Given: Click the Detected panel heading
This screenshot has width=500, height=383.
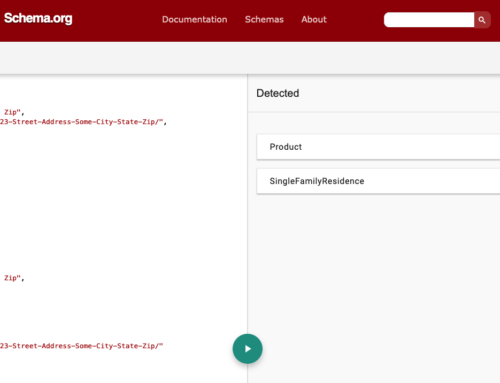Looking at the screenshot, I should 278,93.
